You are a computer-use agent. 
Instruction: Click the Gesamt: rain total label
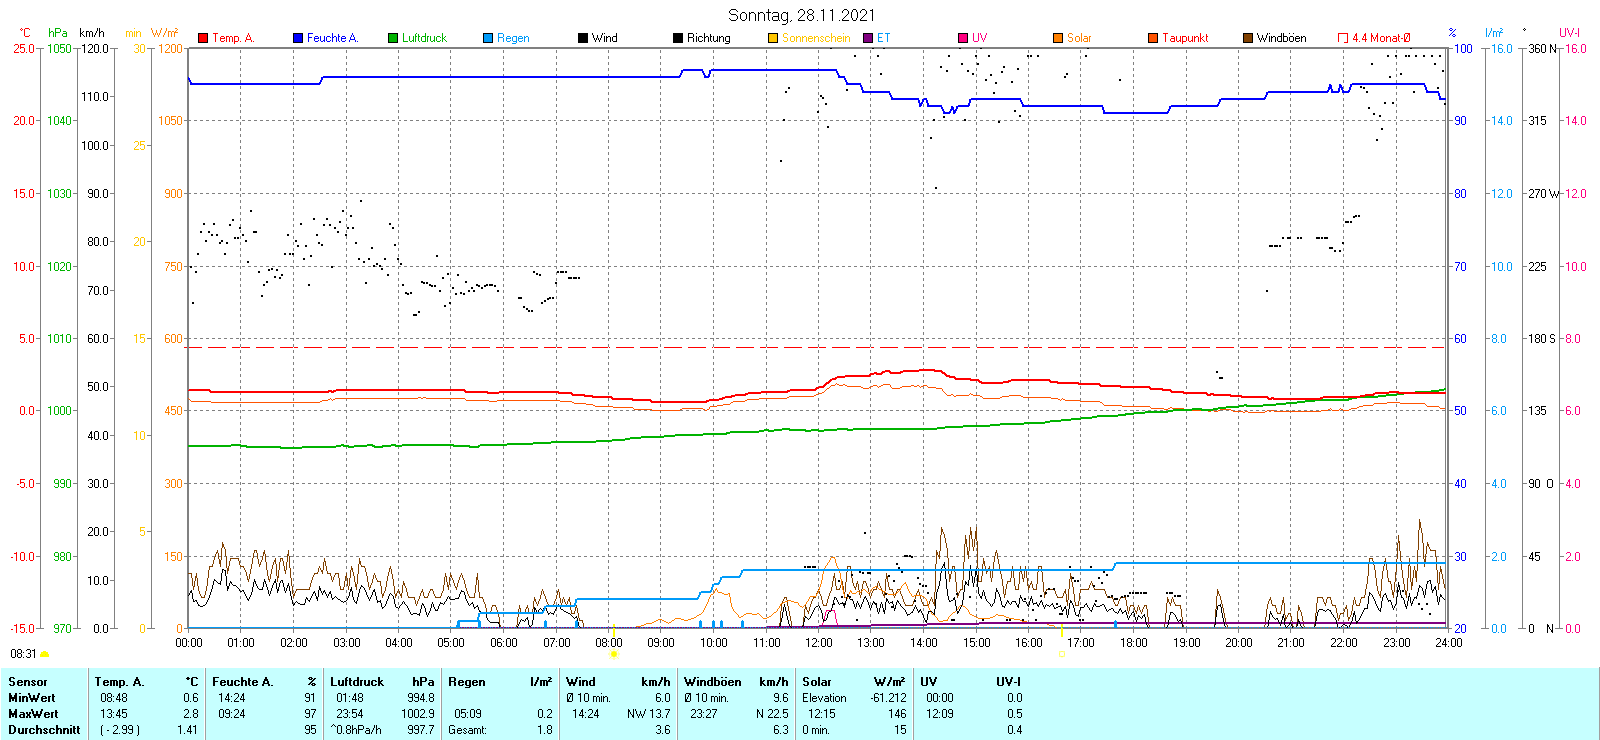(467, 730)
